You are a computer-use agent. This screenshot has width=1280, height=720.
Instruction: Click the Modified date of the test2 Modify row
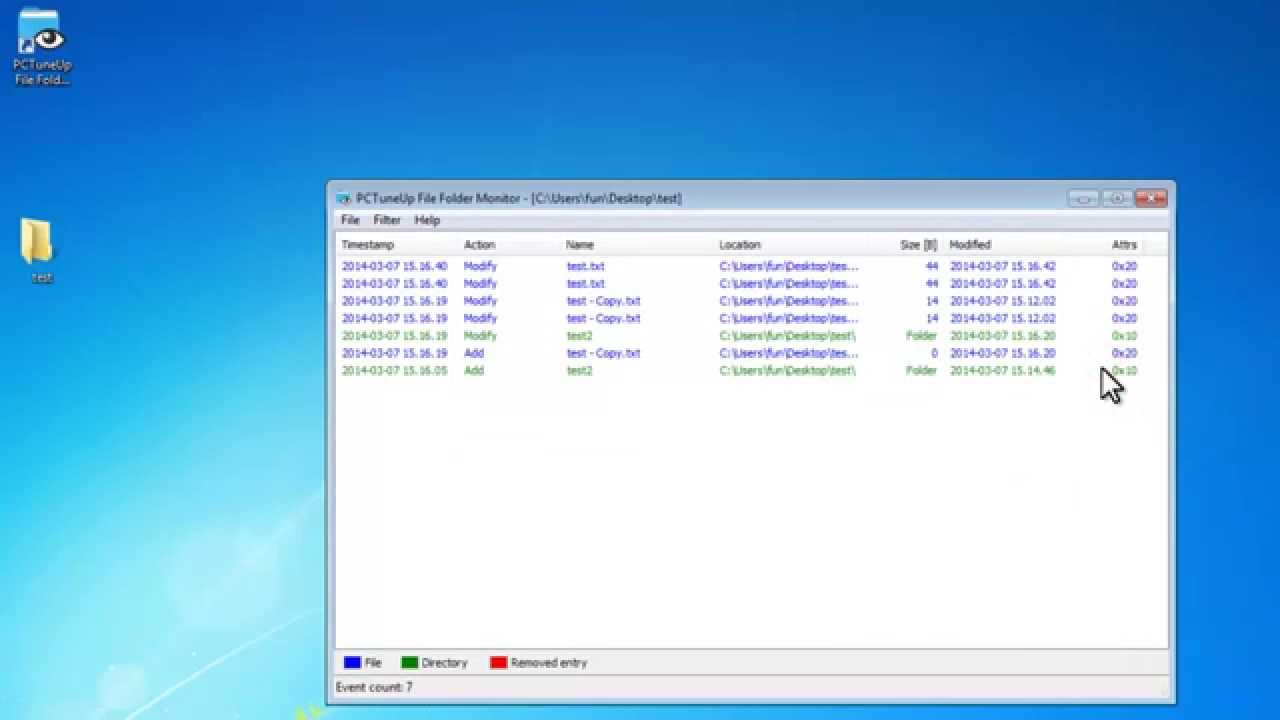tap(1002, 336)
